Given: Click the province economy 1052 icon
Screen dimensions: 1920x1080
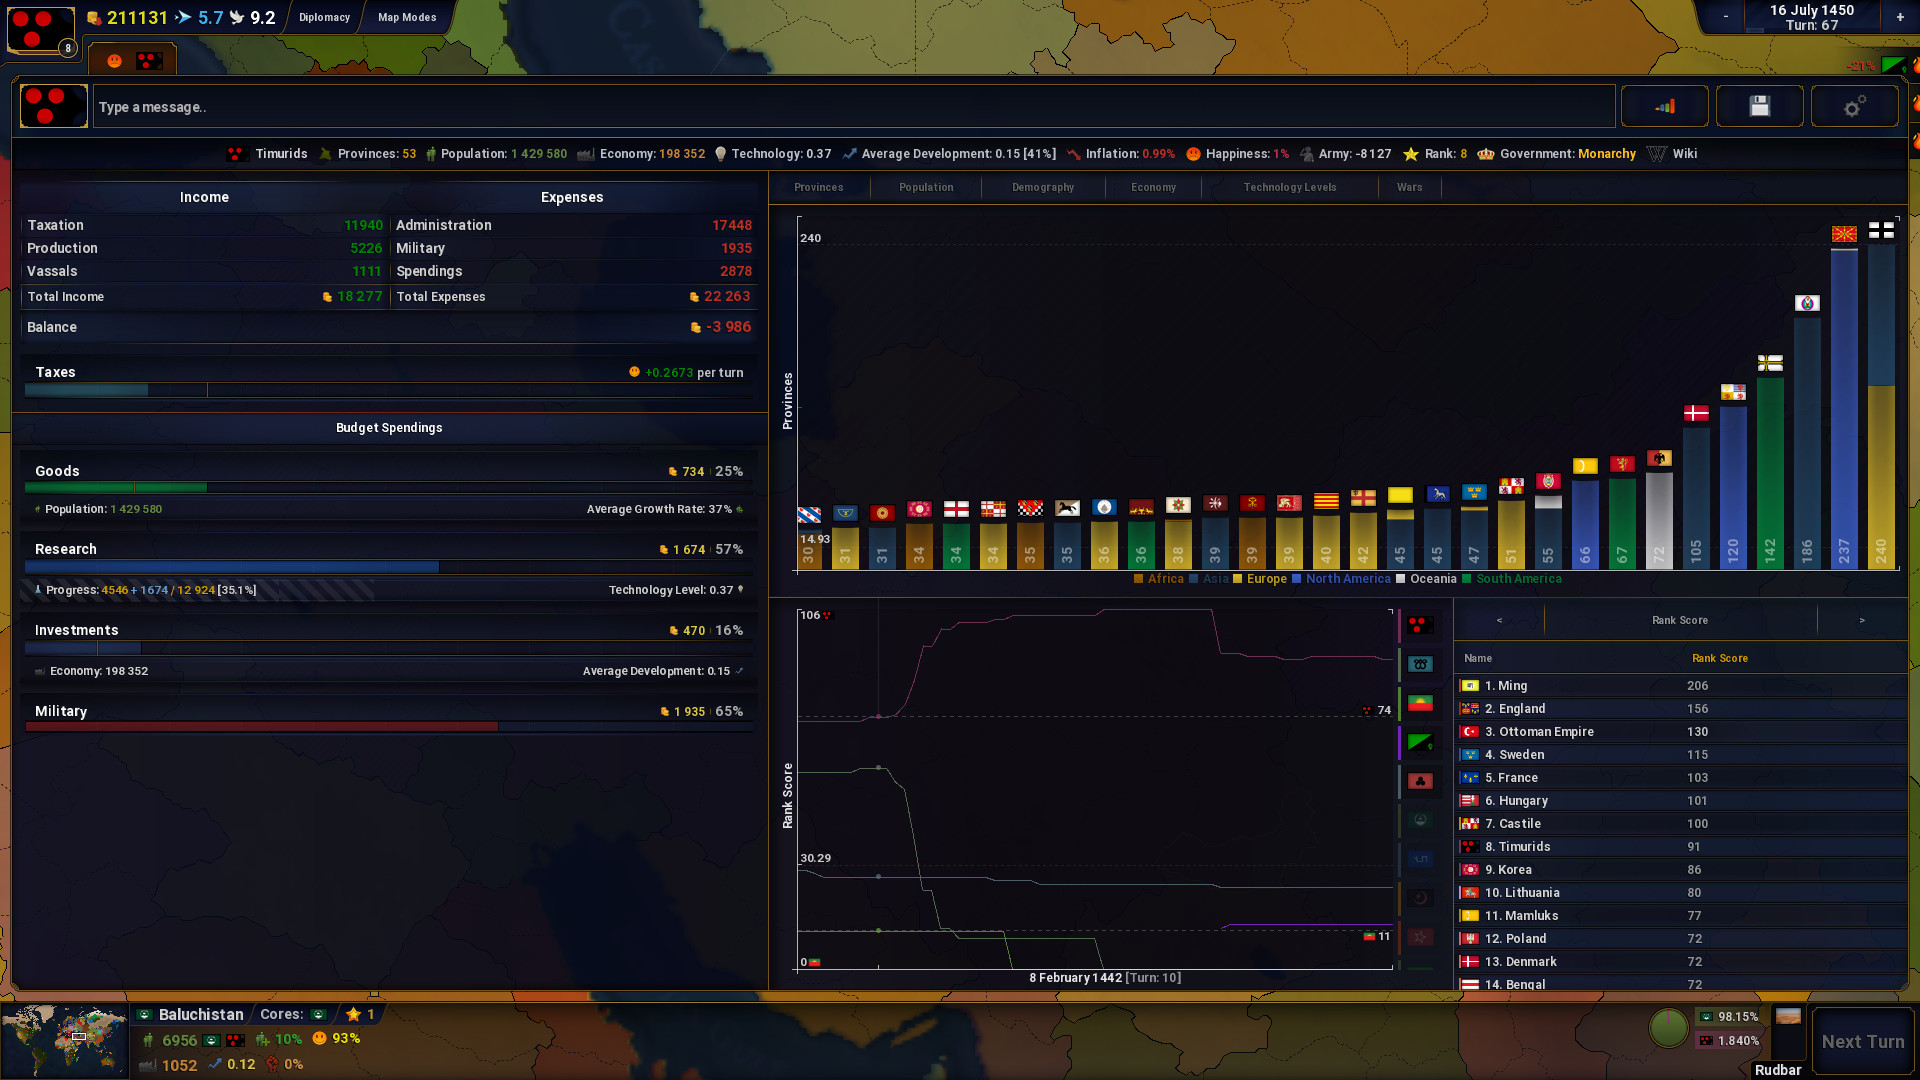Looking at the screenshot, I should (x=148, y=1065).
